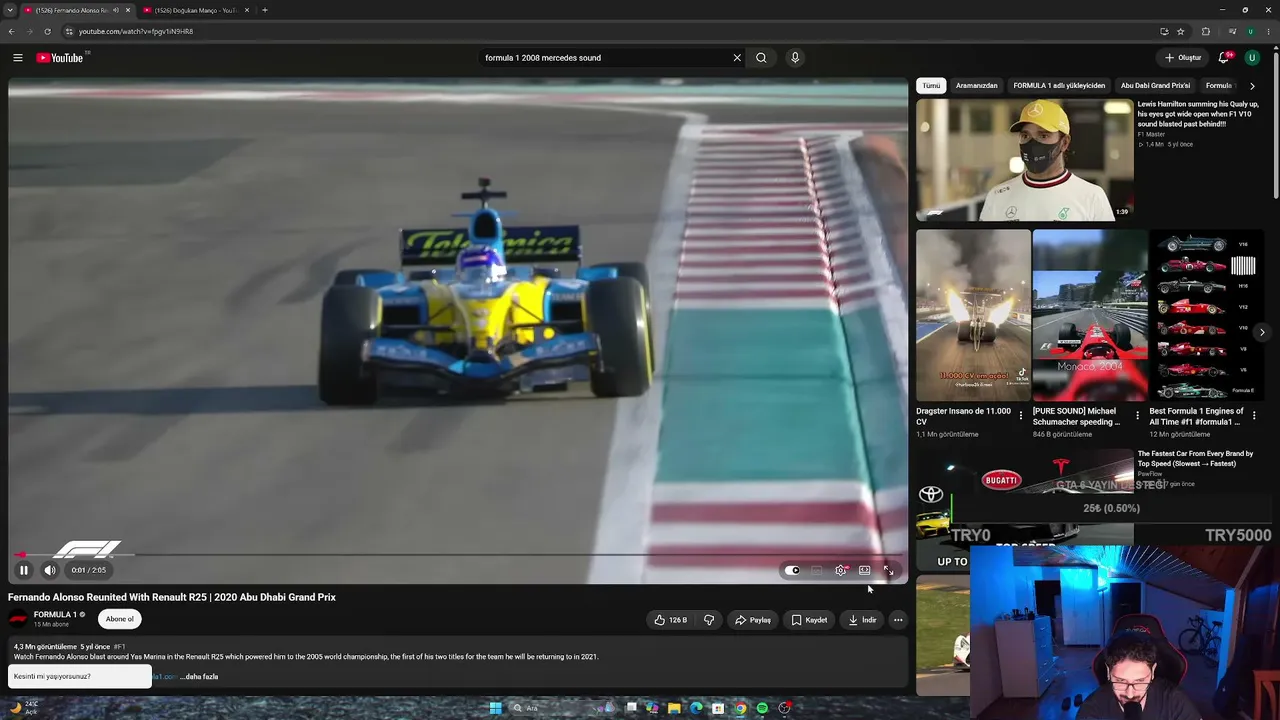Show next Shorts with the arrow
Viewport: 1280px width, 720px height.
(1262, 332)
